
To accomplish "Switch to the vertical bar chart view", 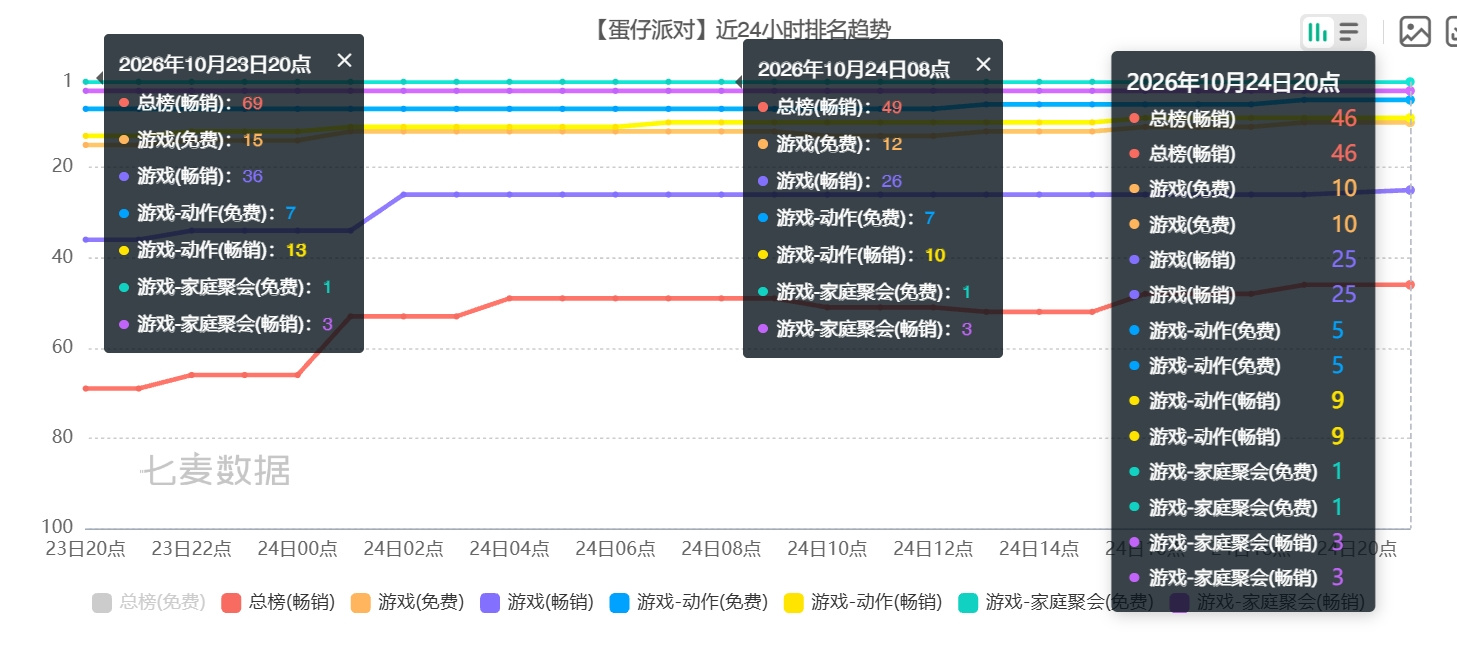I will pos(1317,32).
